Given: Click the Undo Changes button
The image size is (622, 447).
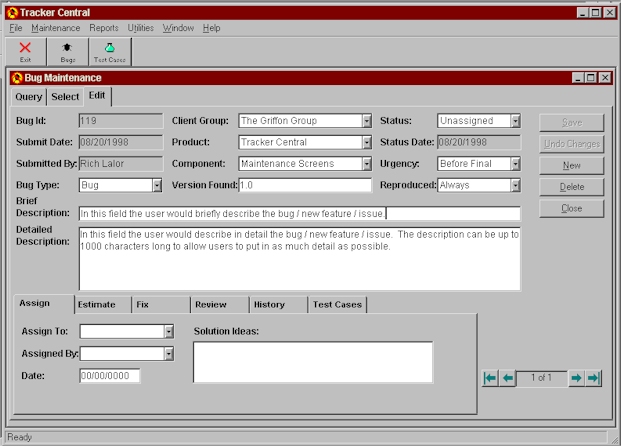Looking at the screenshot, I should click(x=572, y=144).
